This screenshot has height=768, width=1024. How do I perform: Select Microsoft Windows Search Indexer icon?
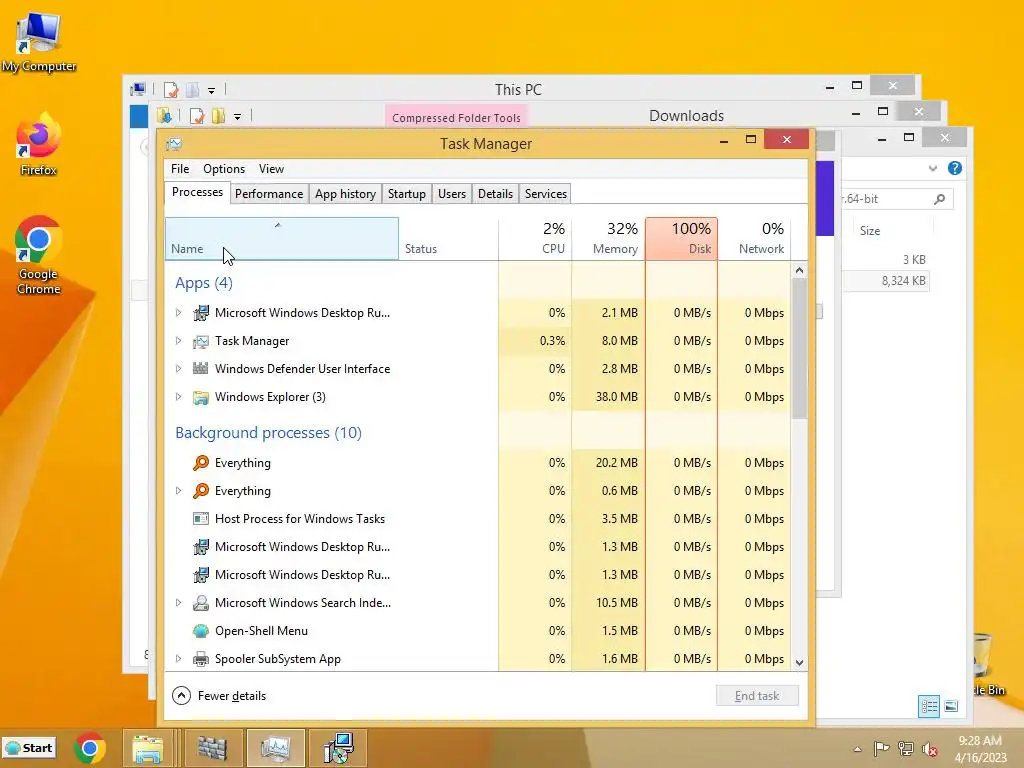(200, 603)
